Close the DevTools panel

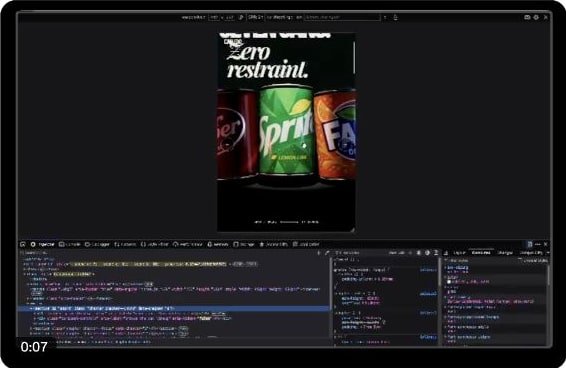tap(546, 244)
